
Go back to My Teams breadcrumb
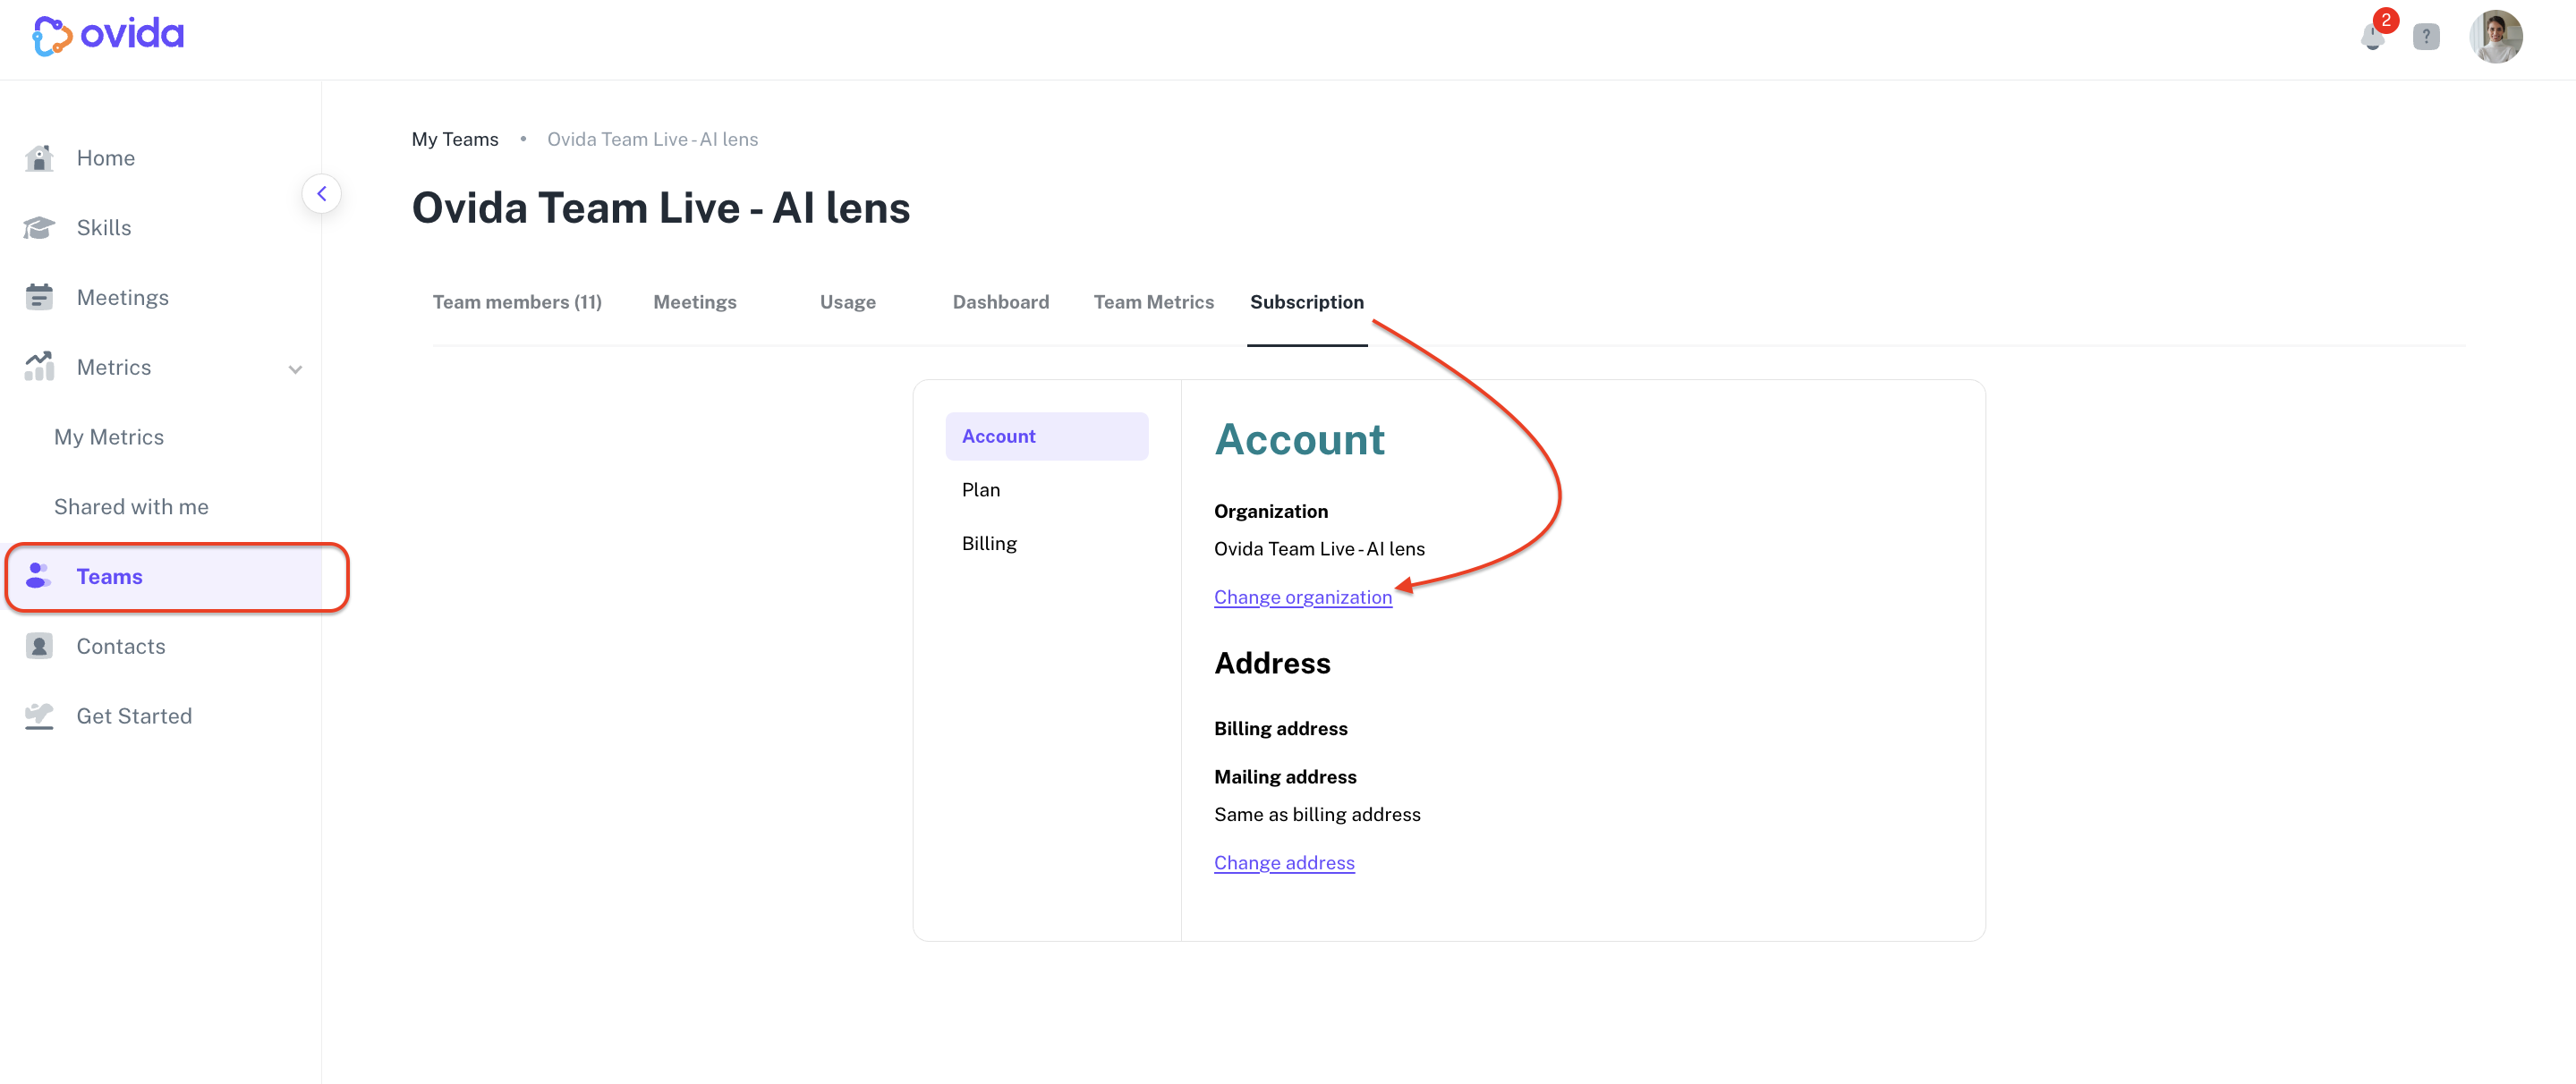(455, 139)
